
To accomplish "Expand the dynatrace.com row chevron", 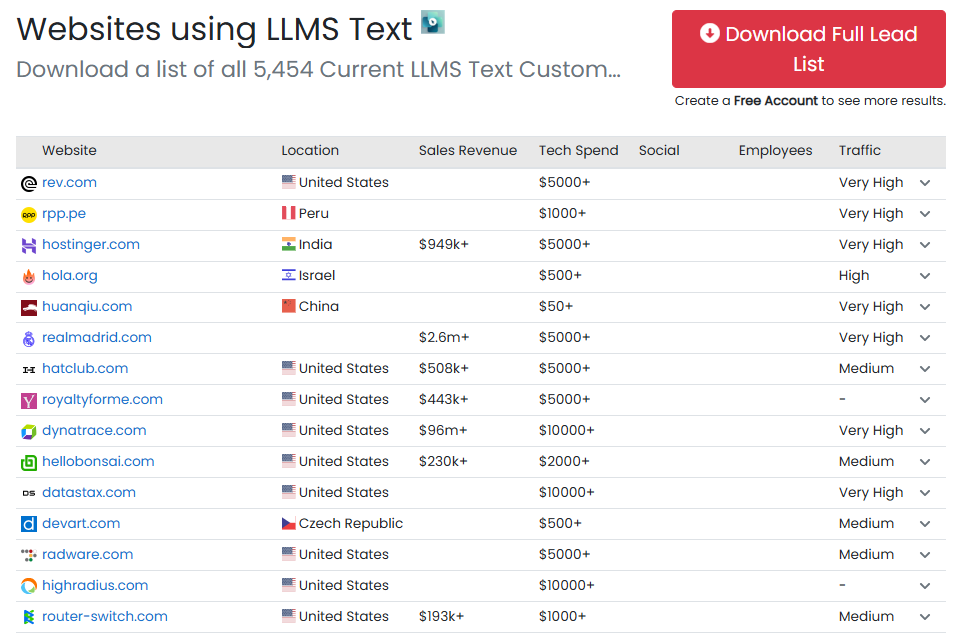I will [924, 432].
